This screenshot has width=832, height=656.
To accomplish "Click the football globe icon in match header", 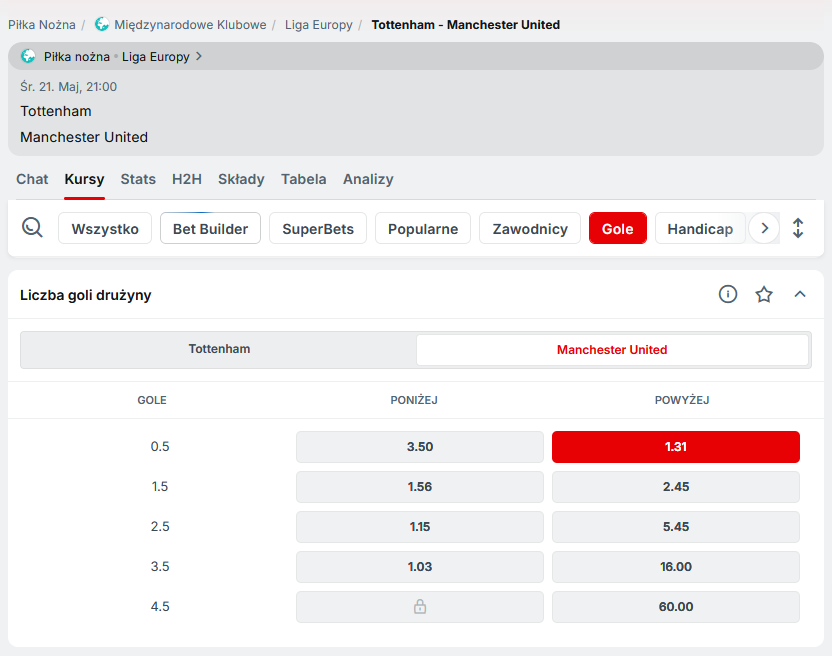I will point(28,57).
